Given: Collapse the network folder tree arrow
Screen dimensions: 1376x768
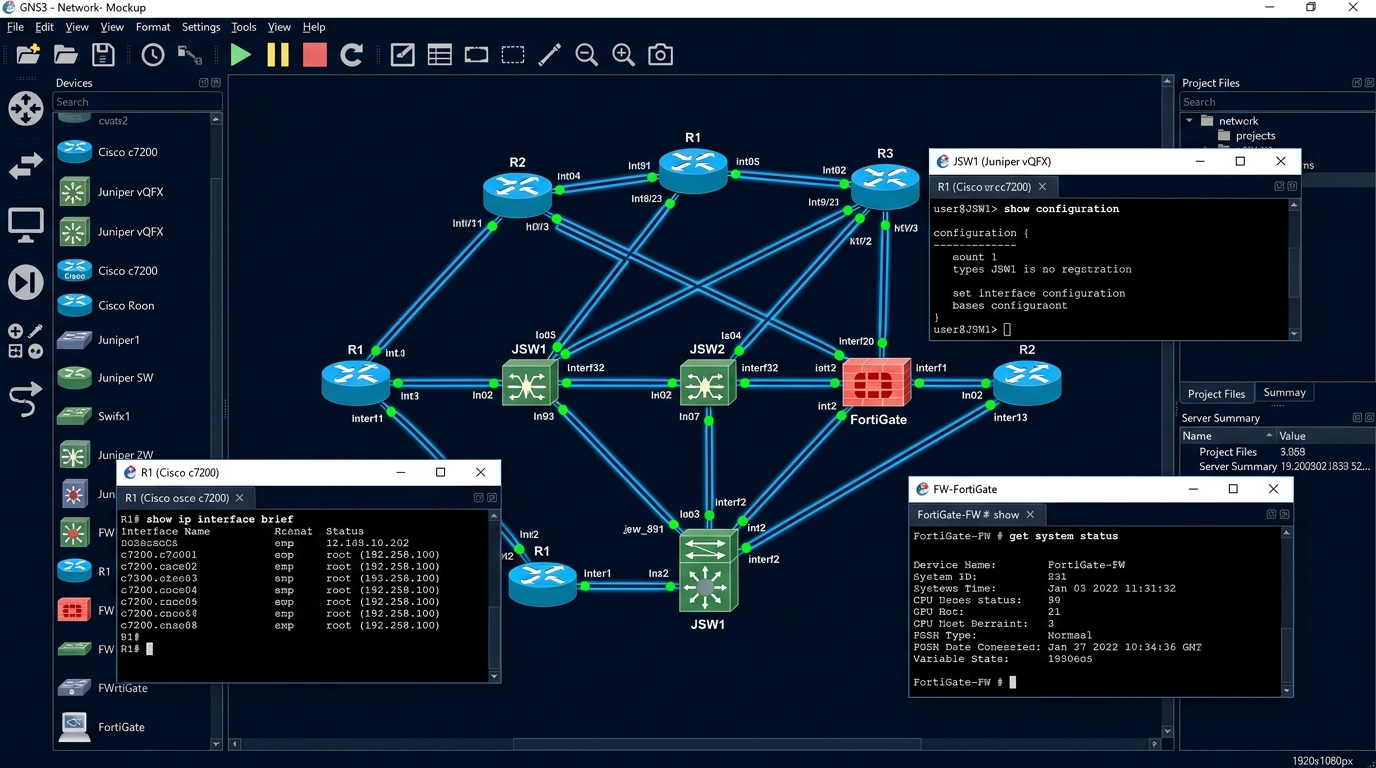Looking at the screenshot, I should point(1189,121).
